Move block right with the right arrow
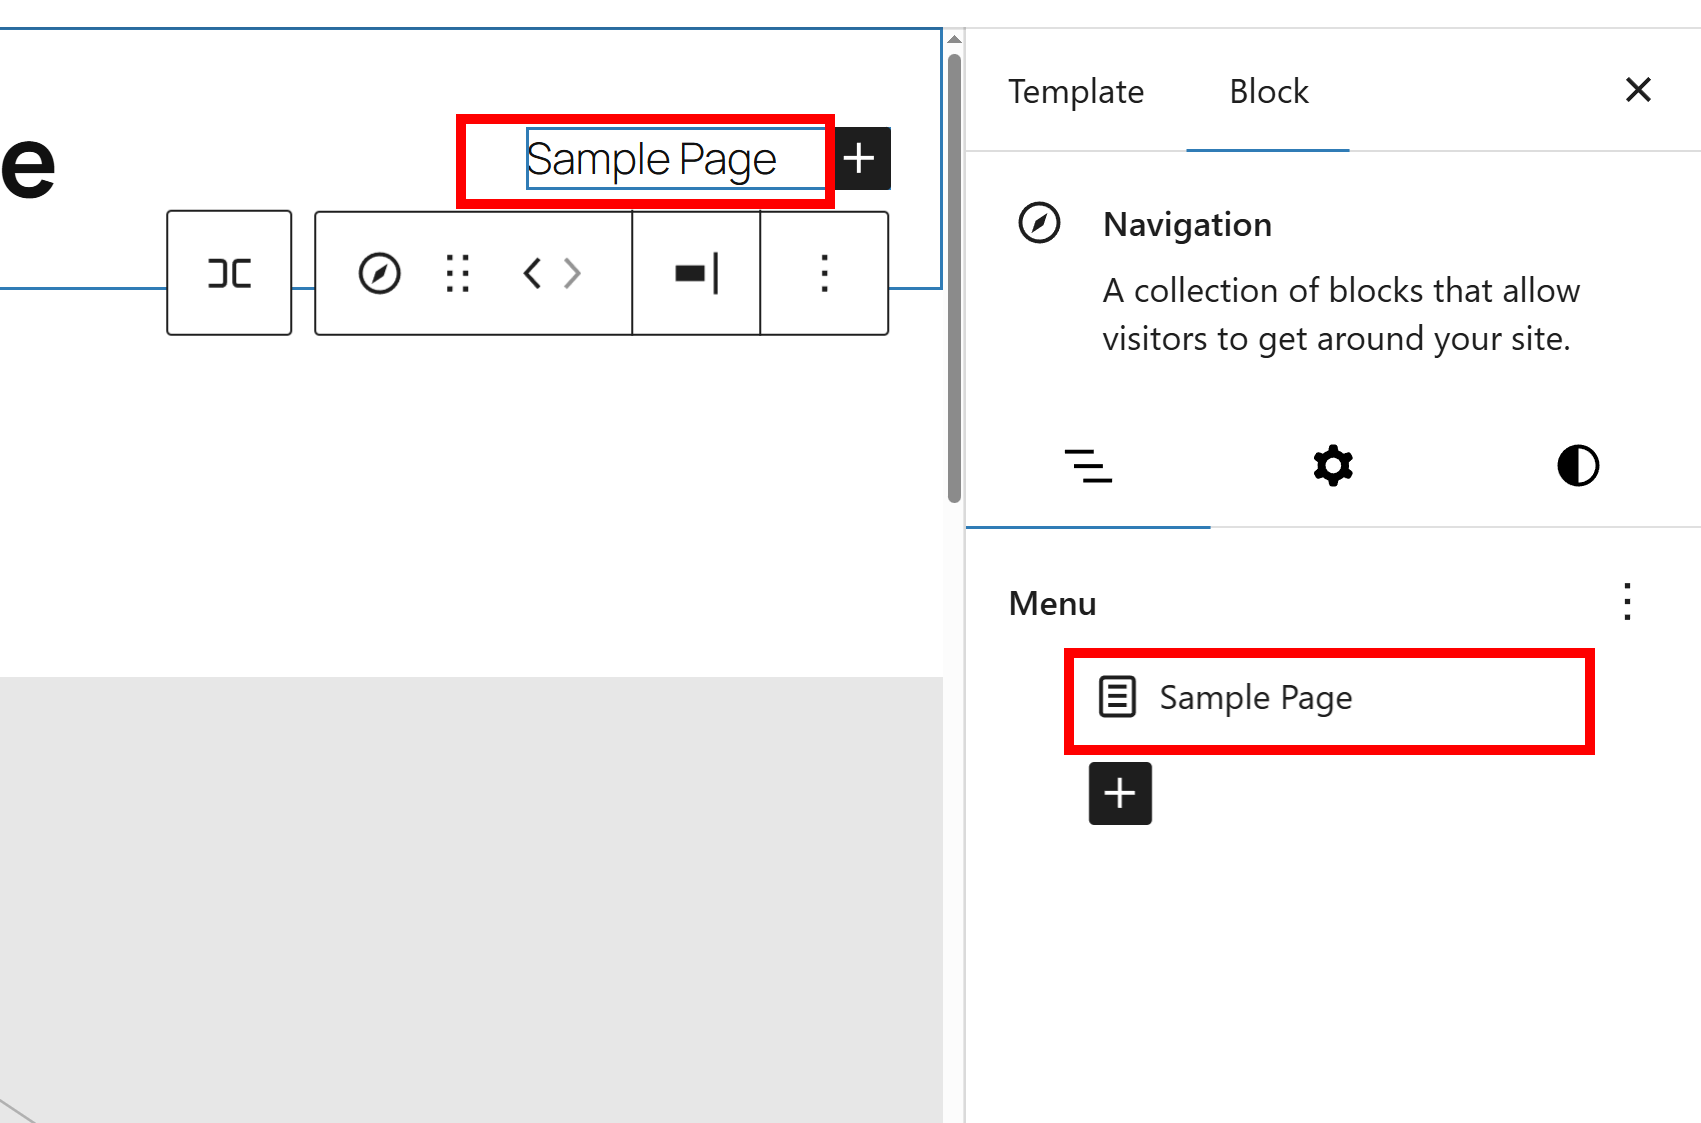The width and height of the screenshot is (1701, 1123). click(x=572, y=273)
